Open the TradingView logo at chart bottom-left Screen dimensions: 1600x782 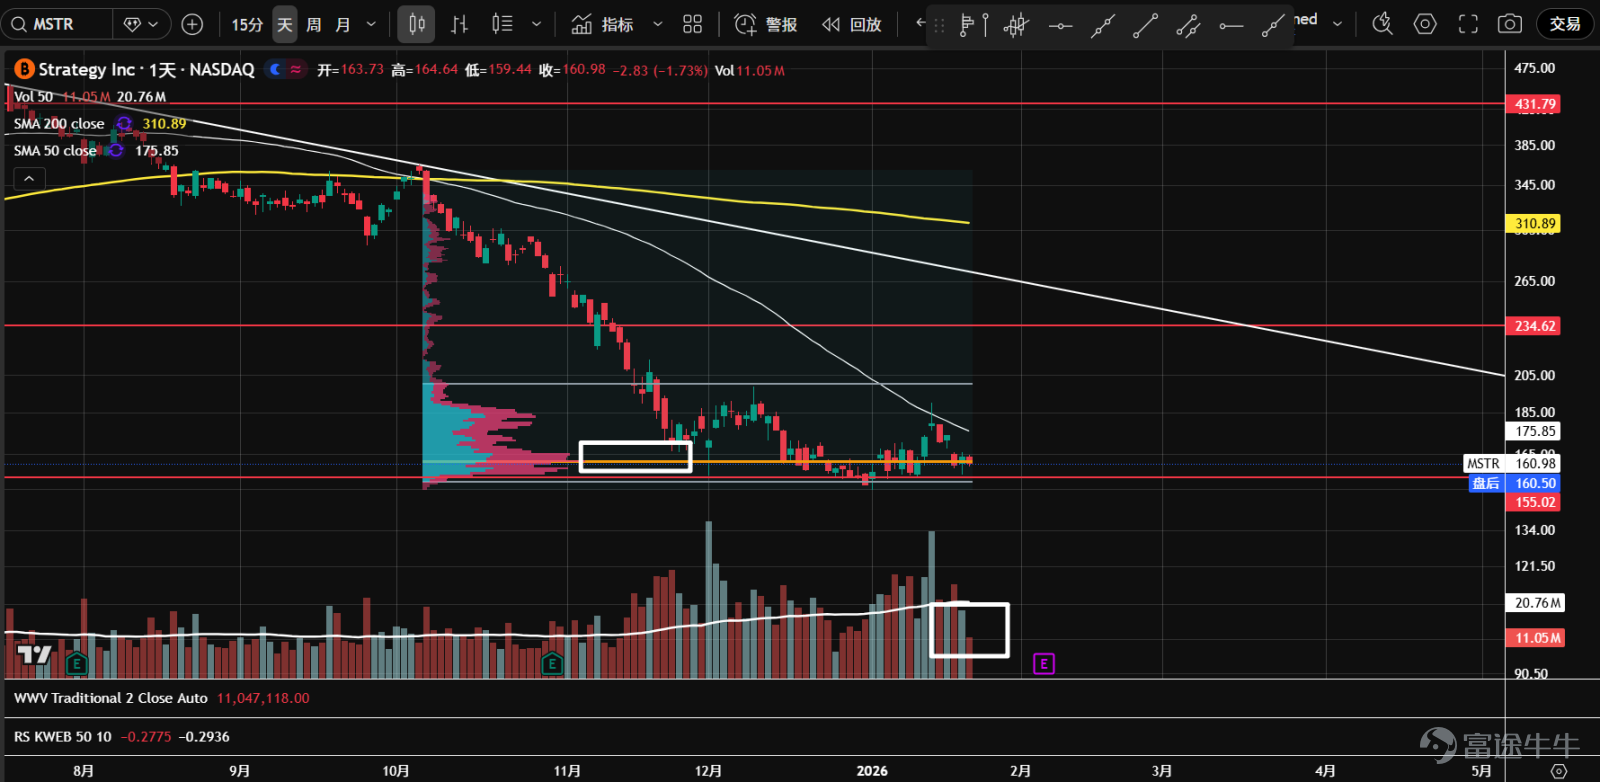tap(35, 656)
